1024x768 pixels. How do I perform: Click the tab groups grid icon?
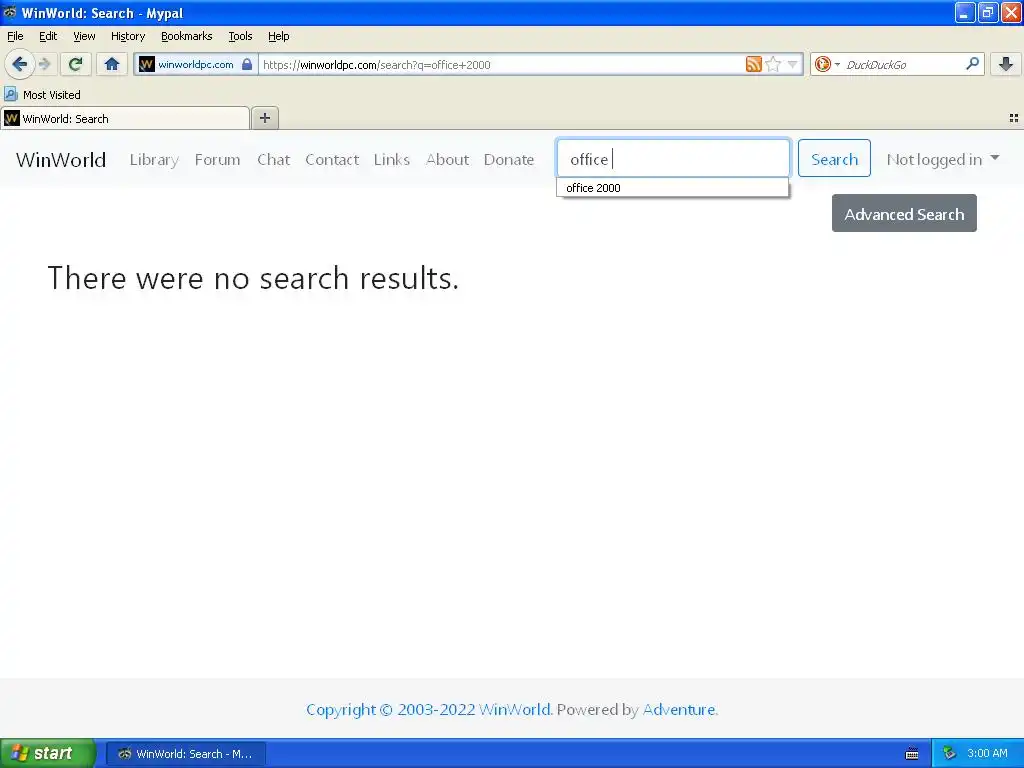coord(1014,118)
